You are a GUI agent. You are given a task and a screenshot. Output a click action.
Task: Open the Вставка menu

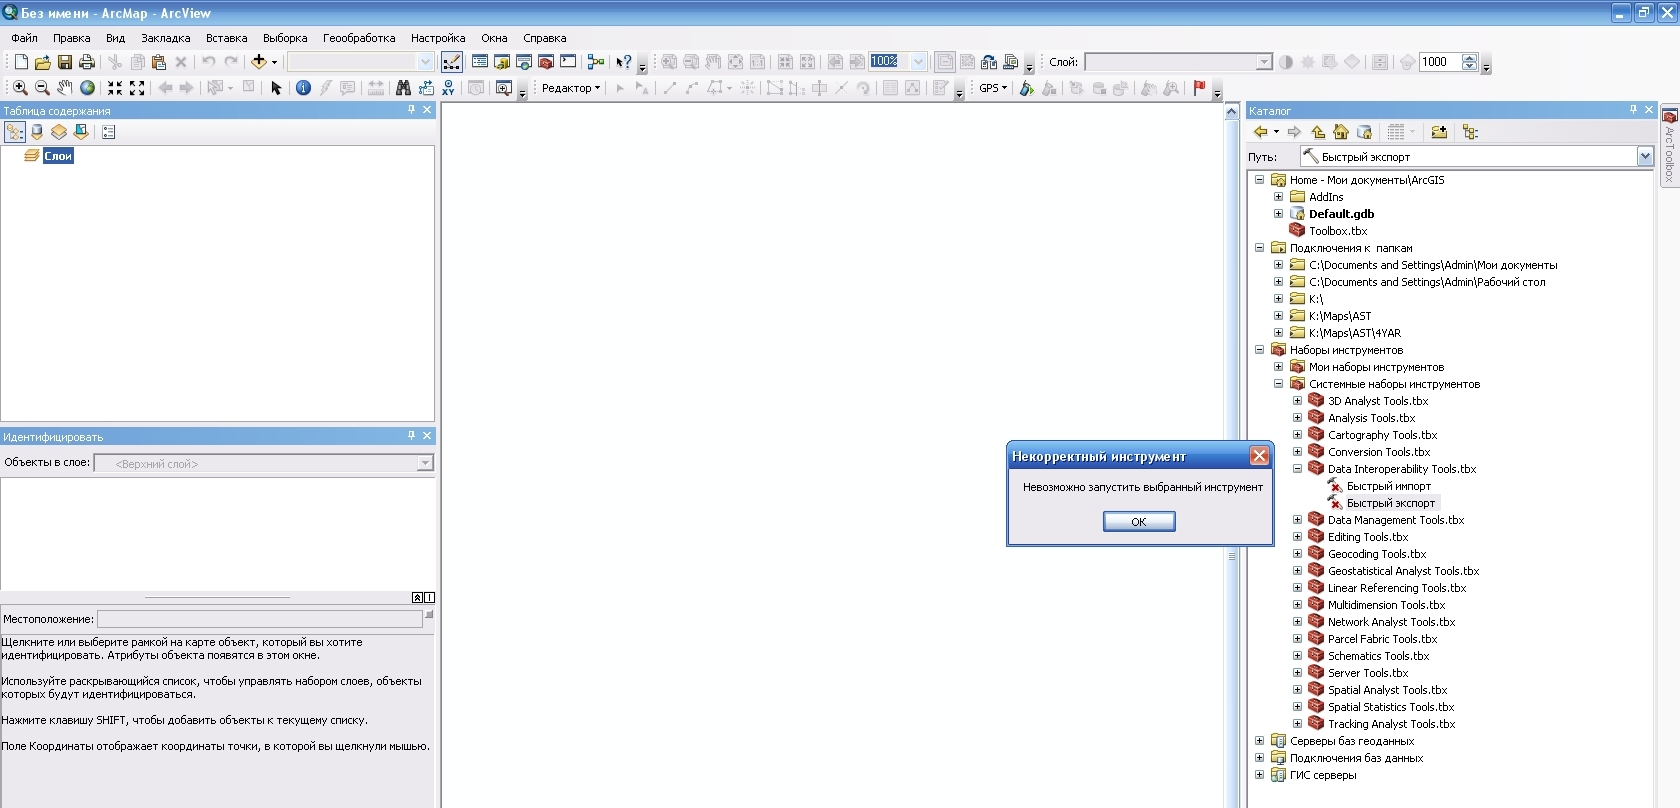[227, 38]
